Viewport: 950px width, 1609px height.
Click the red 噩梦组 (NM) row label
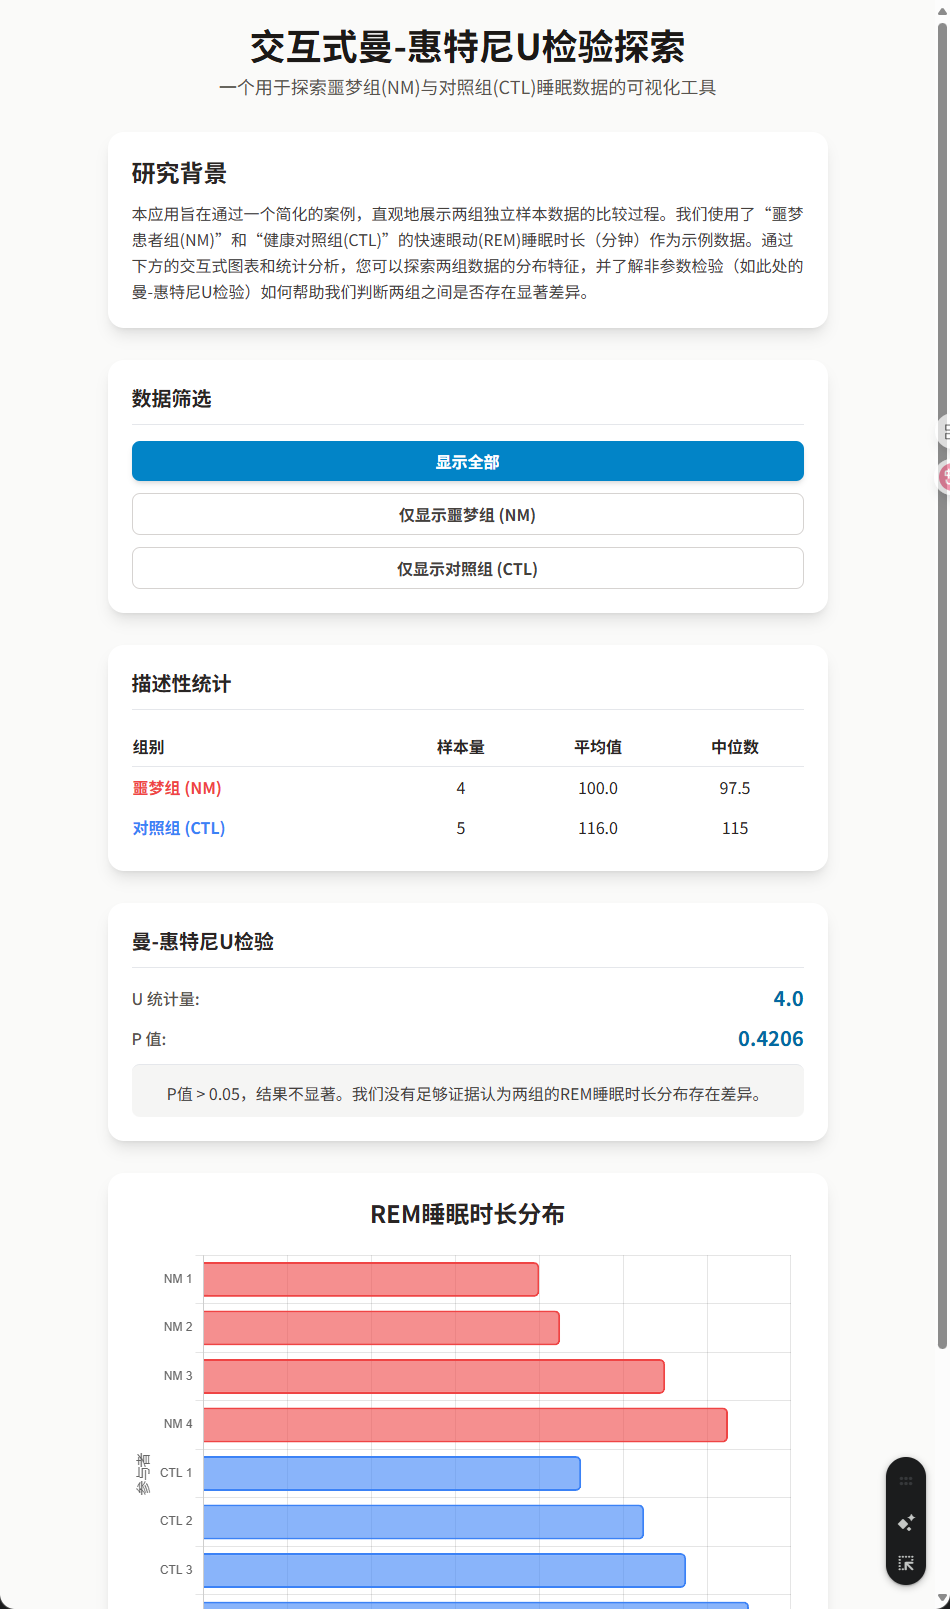(177, 788)
